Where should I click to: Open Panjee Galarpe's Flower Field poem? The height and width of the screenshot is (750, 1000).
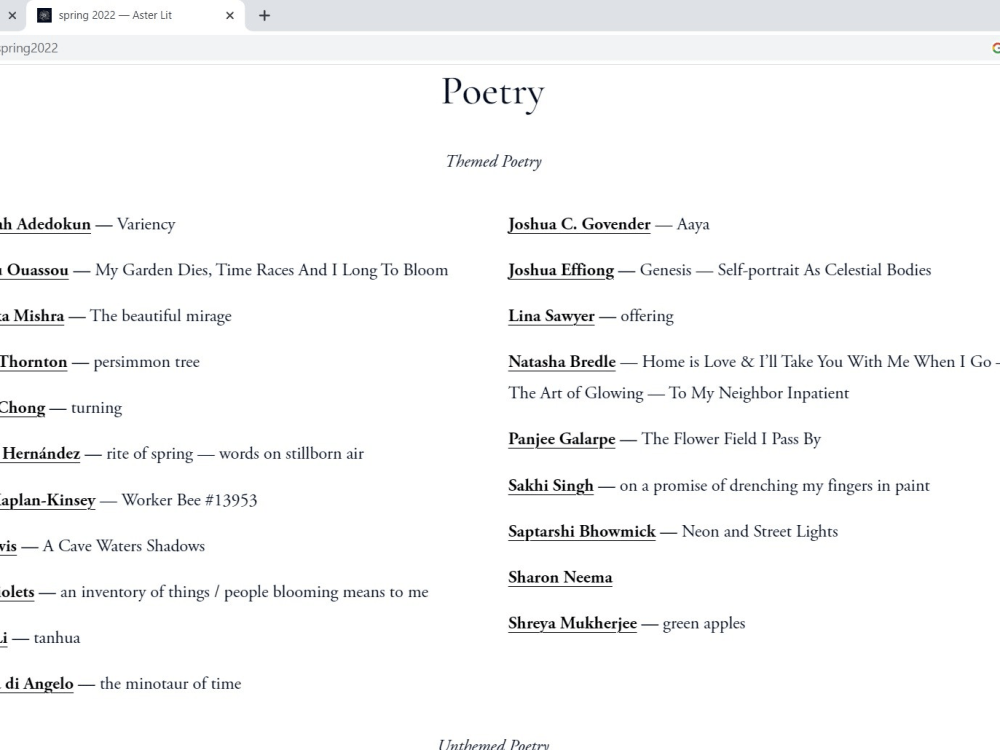tap(561, 439)
